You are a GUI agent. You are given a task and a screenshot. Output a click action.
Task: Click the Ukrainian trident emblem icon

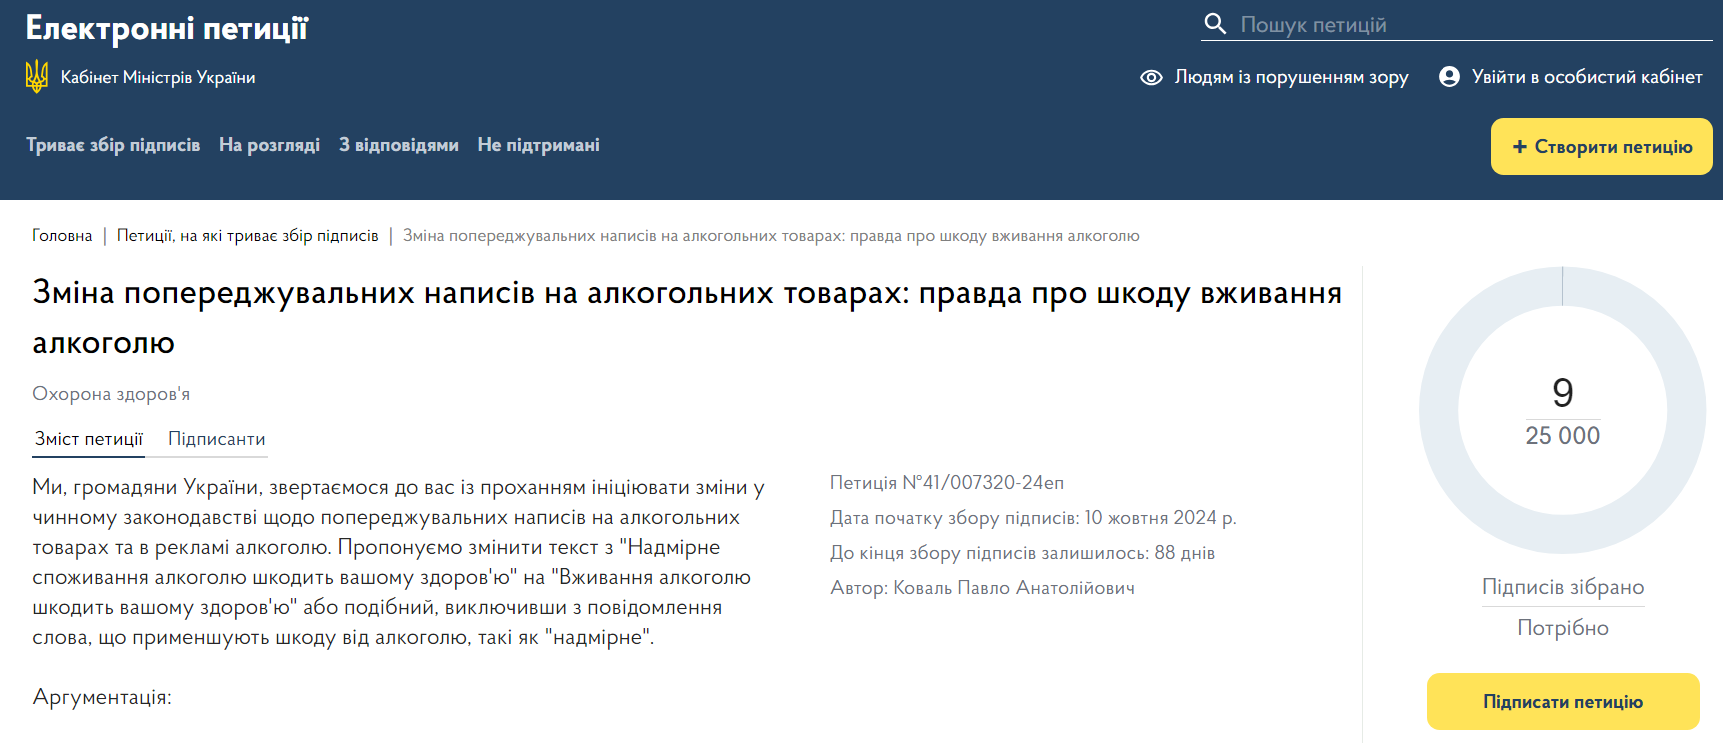37,77
